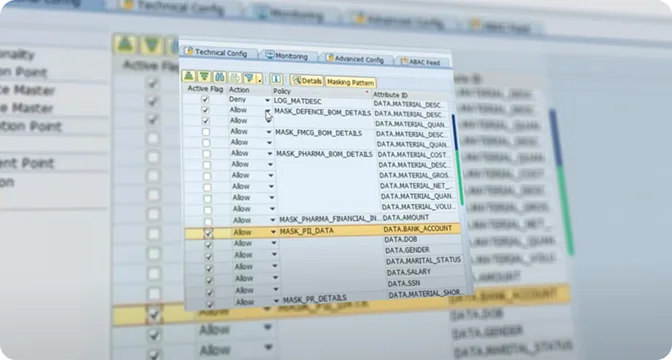Click the sort ascending toolbar icon

coord(189,76)
